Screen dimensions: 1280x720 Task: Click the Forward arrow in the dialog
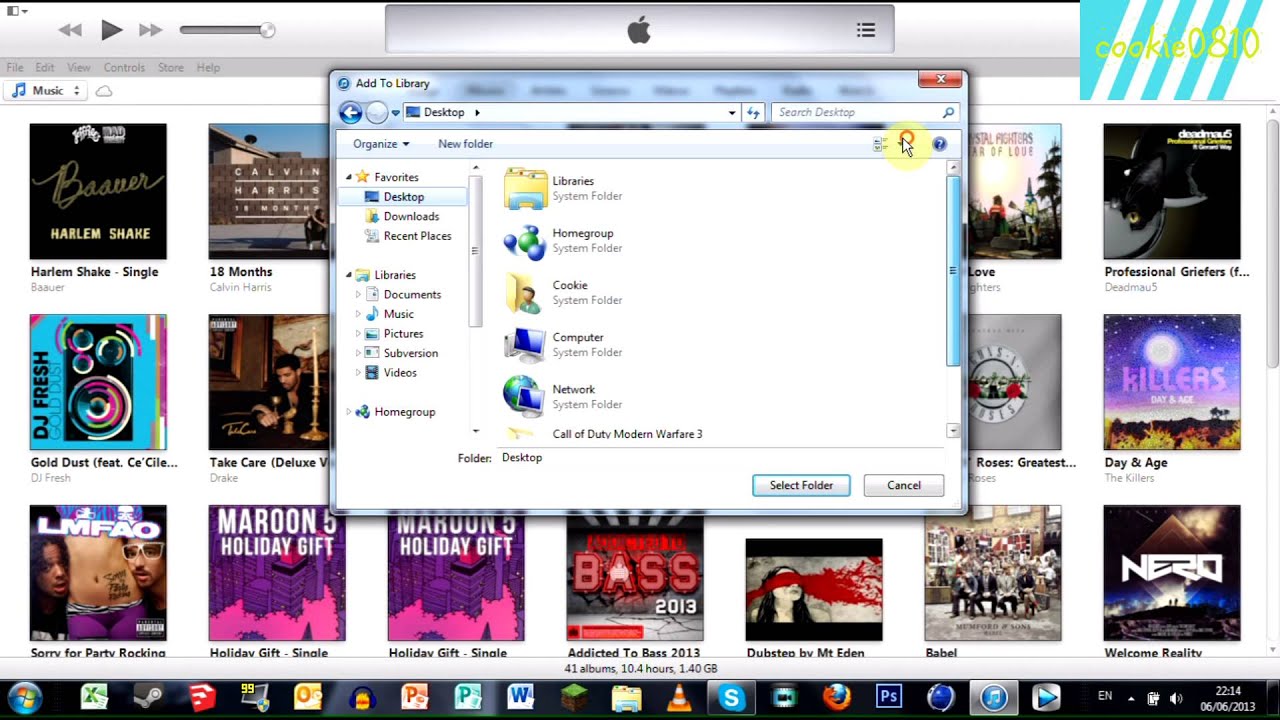tap(377, 112)
